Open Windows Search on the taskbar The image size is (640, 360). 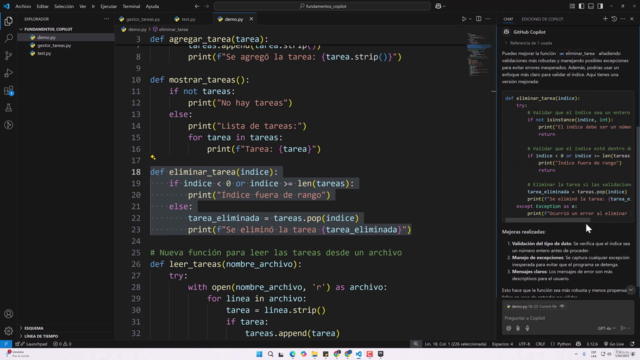[x=270, y=354]
